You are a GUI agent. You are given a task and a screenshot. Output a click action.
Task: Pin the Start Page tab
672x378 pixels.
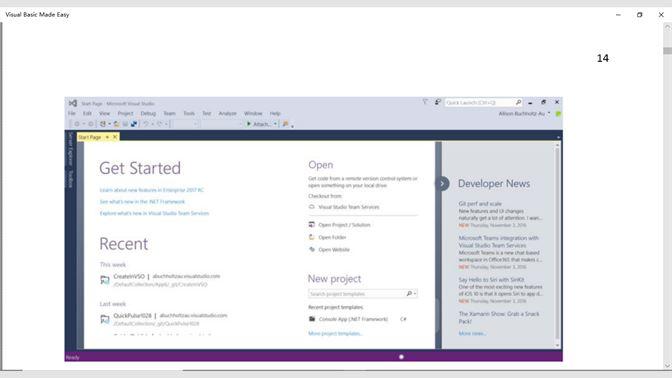point(107,137)
